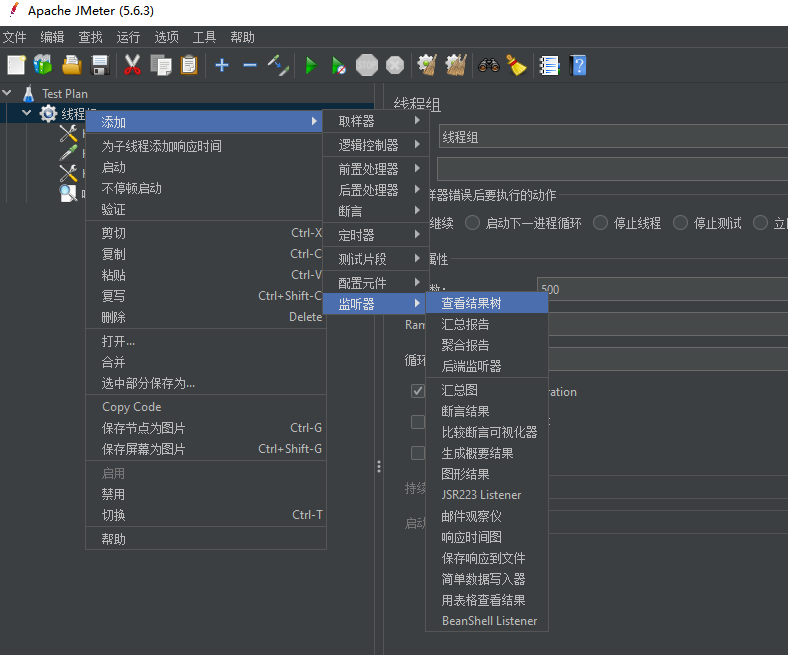The height and width of the screenshot is (655, 788).
Task: Click the Save test plan floppy icon
Action: click(x=100, y=65)
